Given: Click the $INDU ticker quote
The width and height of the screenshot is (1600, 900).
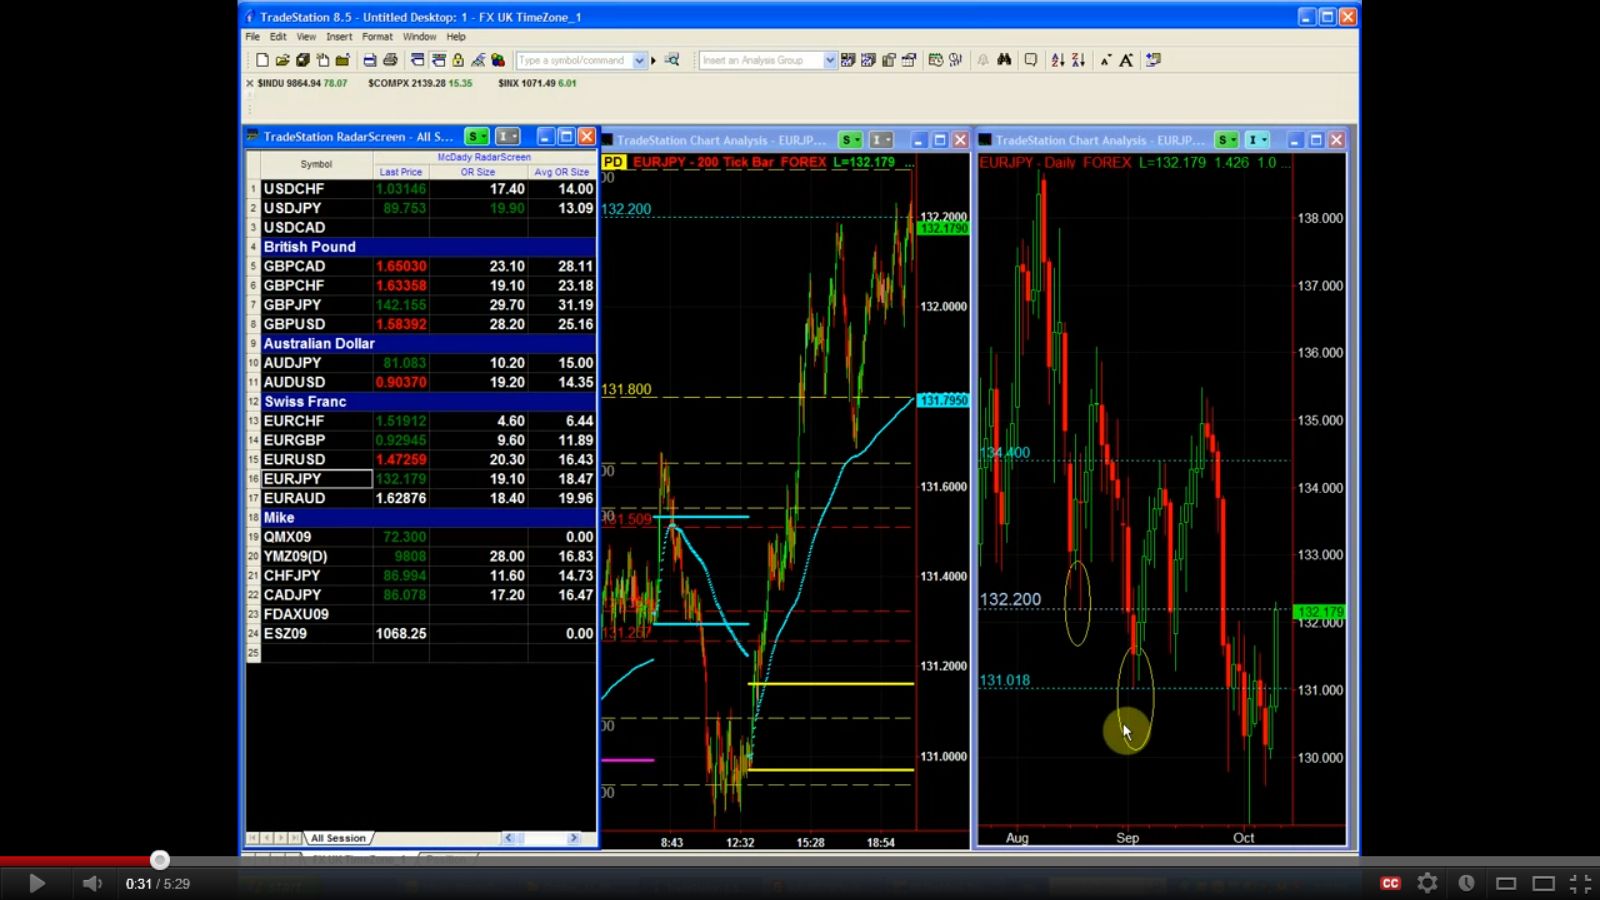Looking at the screenshot, I should 302,83.
